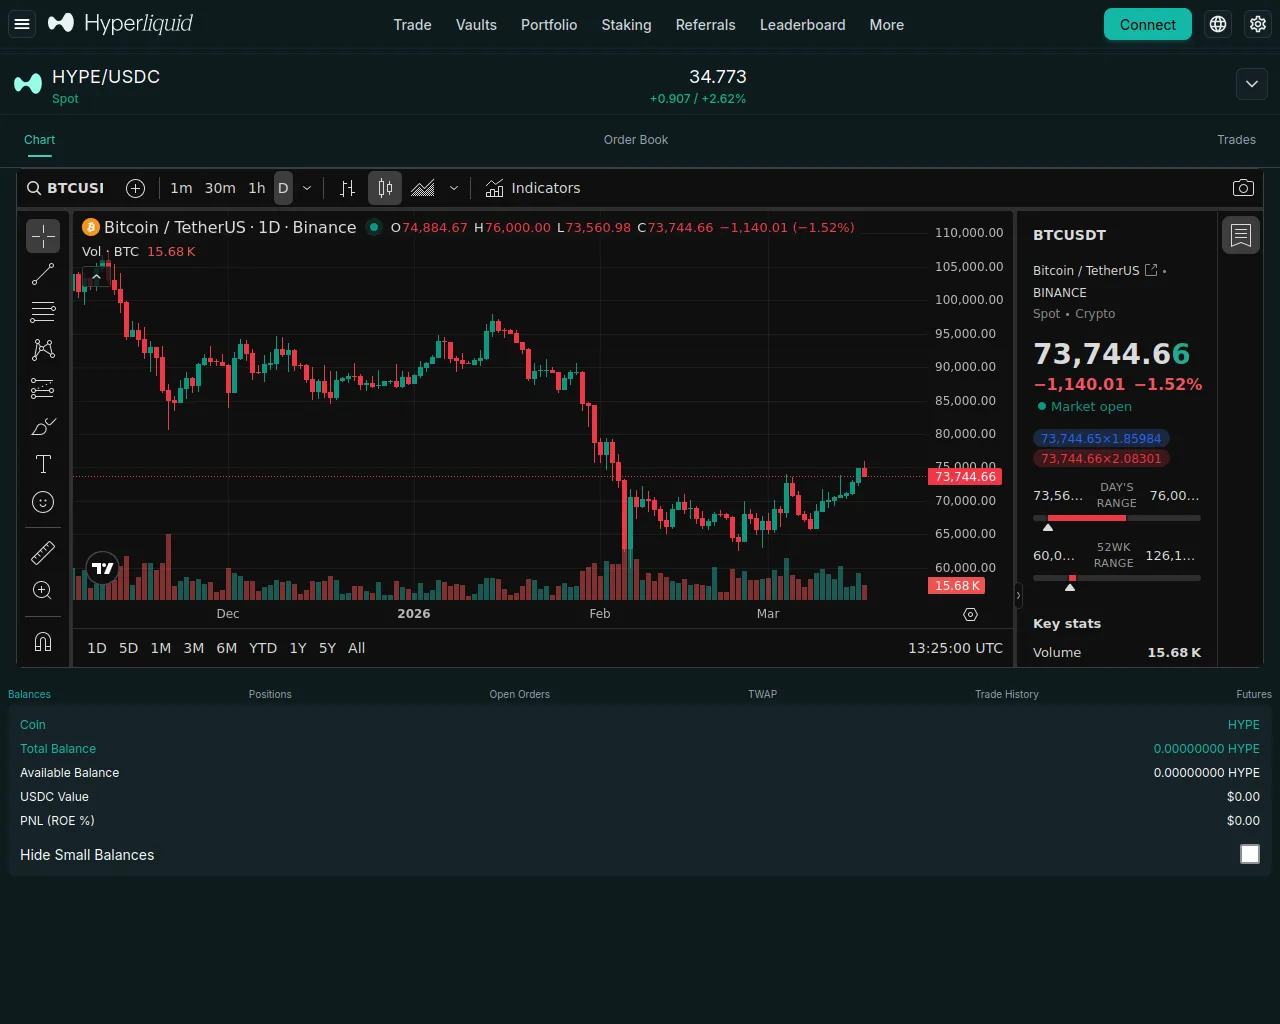Collapse the volume indicator legend
1280x1024 pixels.
pos(96,277)
